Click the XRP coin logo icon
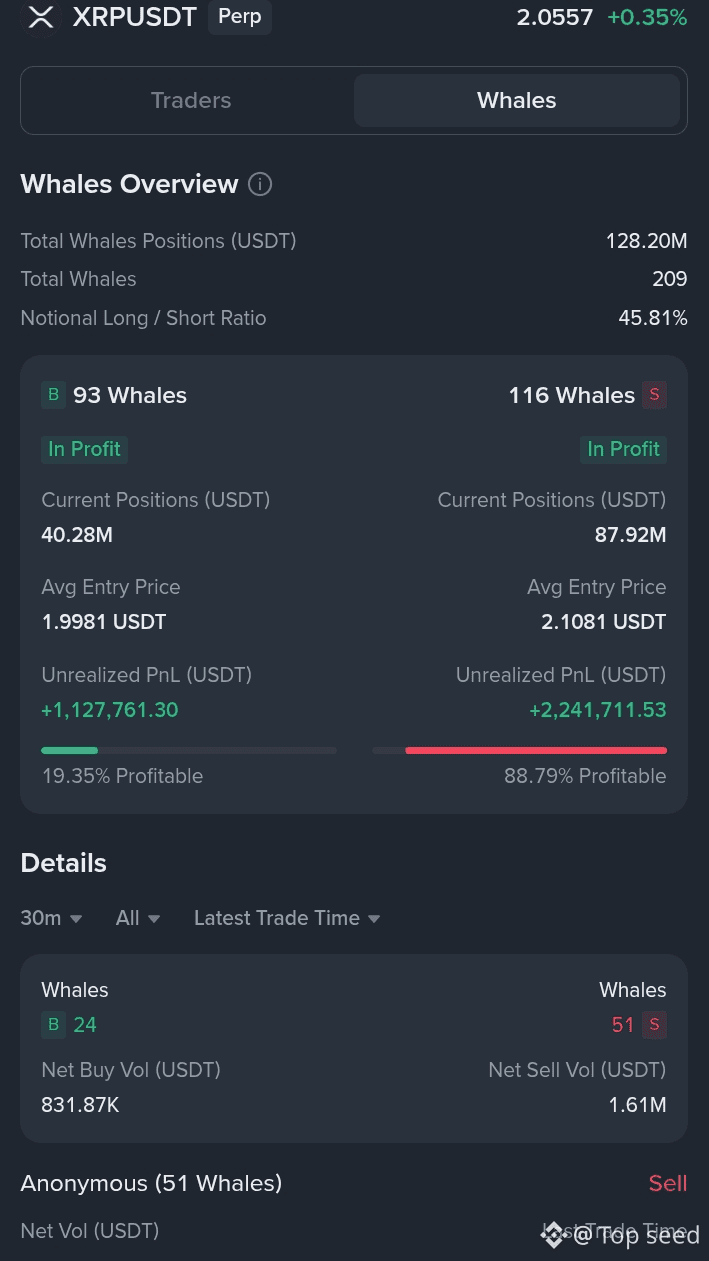The height and width of the screenshot is (1261, 709). click(x=41, y=17)
